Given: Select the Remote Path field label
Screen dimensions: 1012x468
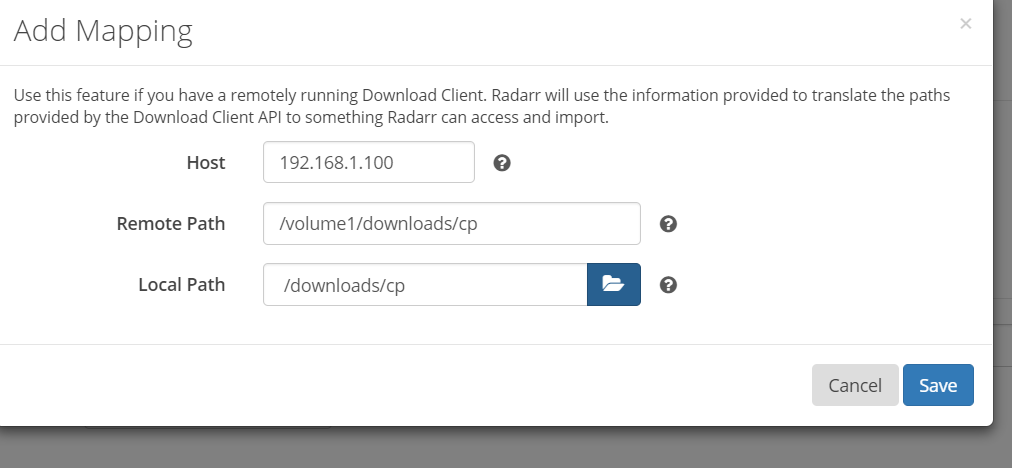Looking at the screenshot, I should pos(171,223).
